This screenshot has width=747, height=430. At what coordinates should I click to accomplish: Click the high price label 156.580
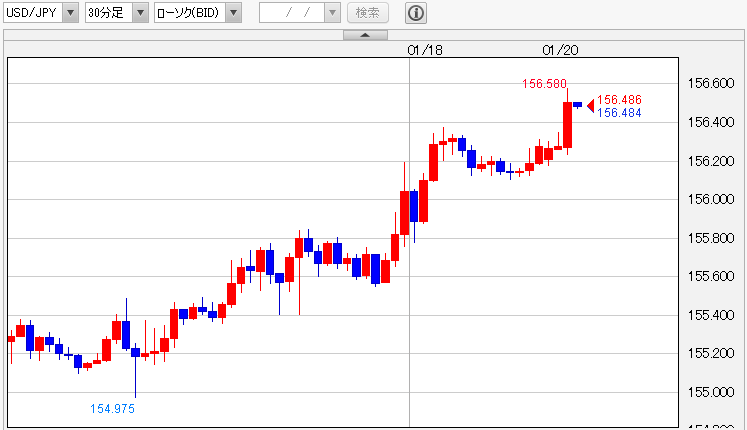point(544,84)
